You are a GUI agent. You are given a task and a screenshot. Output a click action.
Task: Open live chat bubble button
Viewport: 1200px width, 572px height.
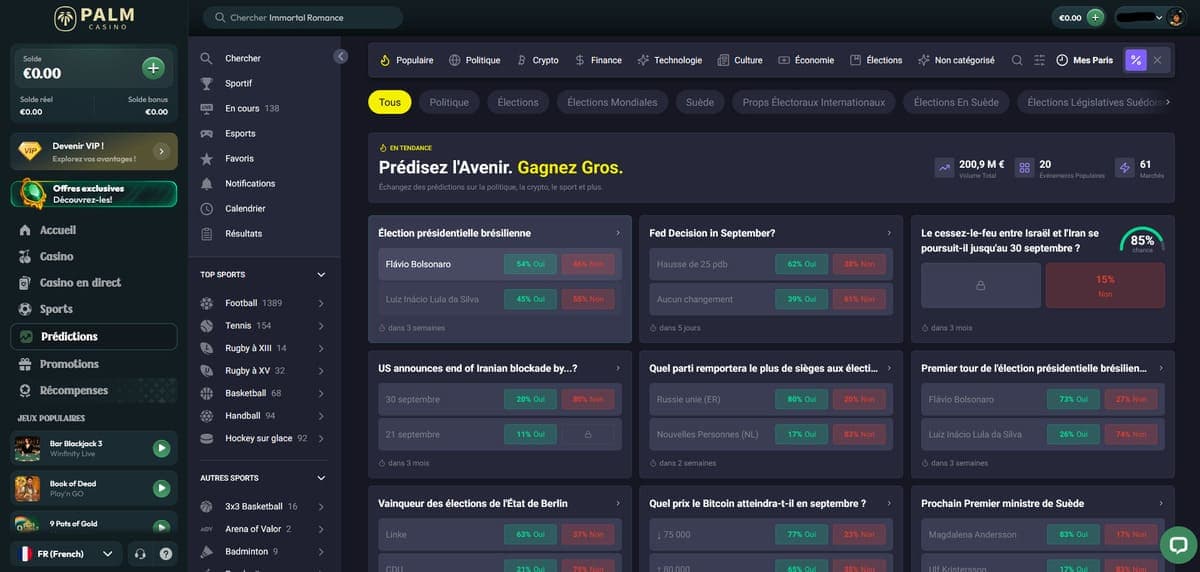(1178, 546)
